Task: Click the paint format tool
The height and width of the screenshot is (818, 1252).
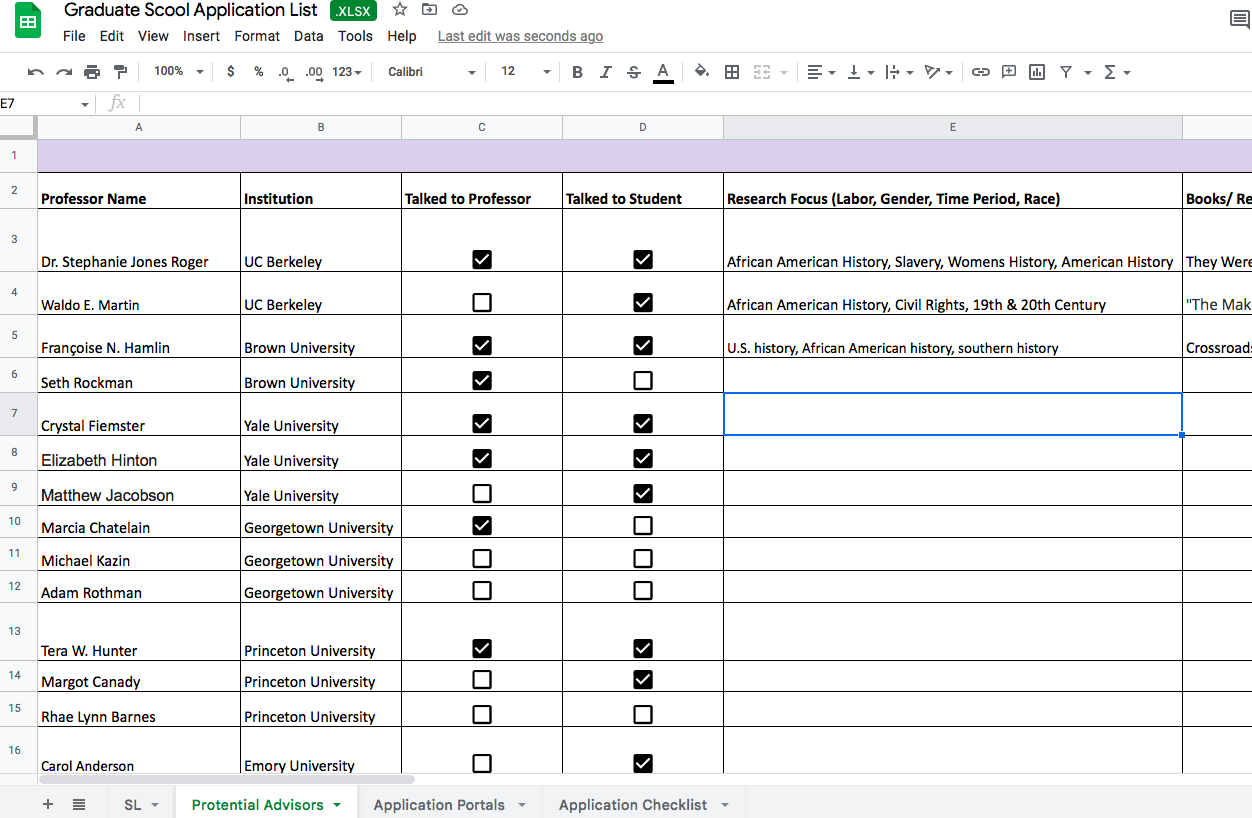Action: tap(119, 71)
